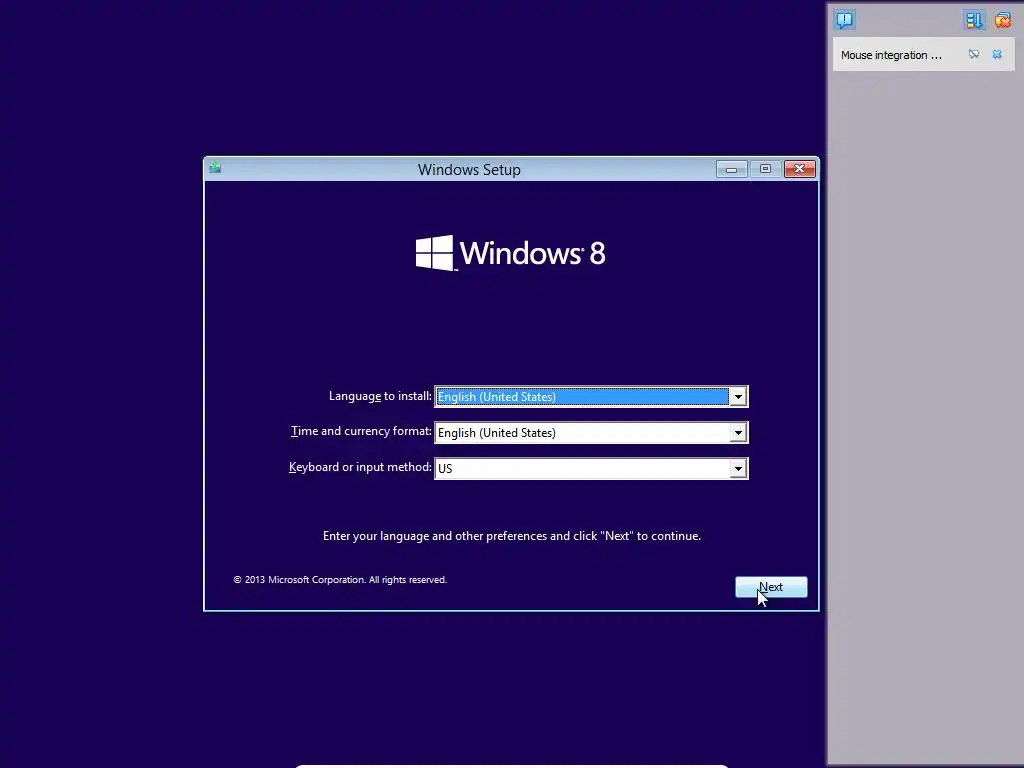
Task: Click the sort notifications icon in the side panel
Action: tap(974, 20)
